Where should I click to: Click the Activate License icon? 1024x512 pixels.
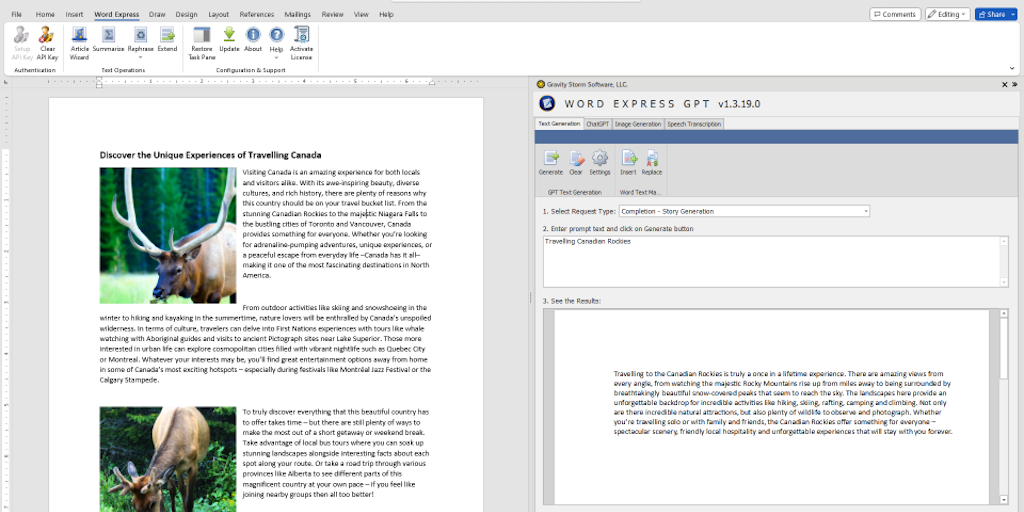[301, 37]
